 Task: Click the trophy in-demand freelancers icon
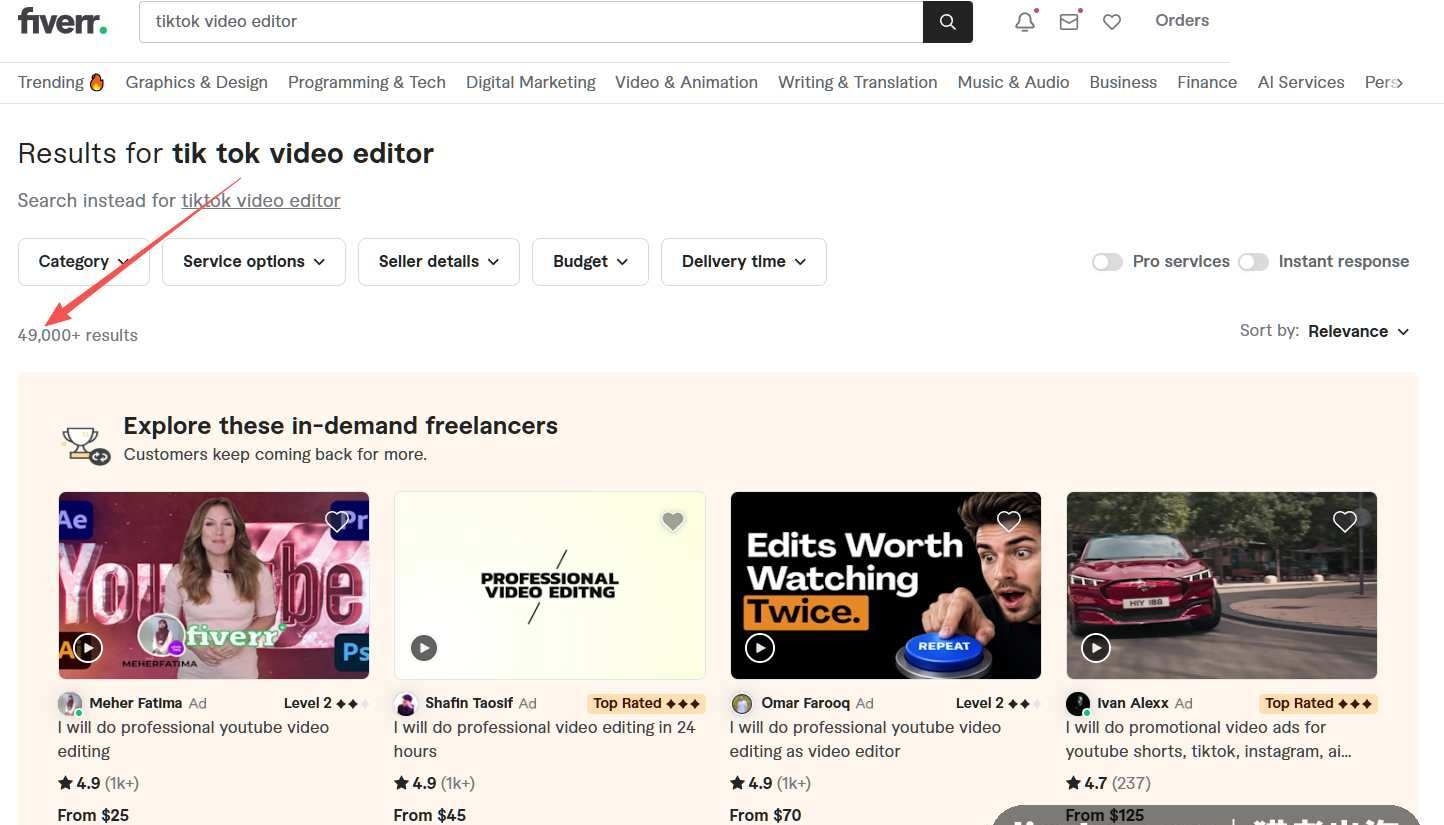pos(84,445)
